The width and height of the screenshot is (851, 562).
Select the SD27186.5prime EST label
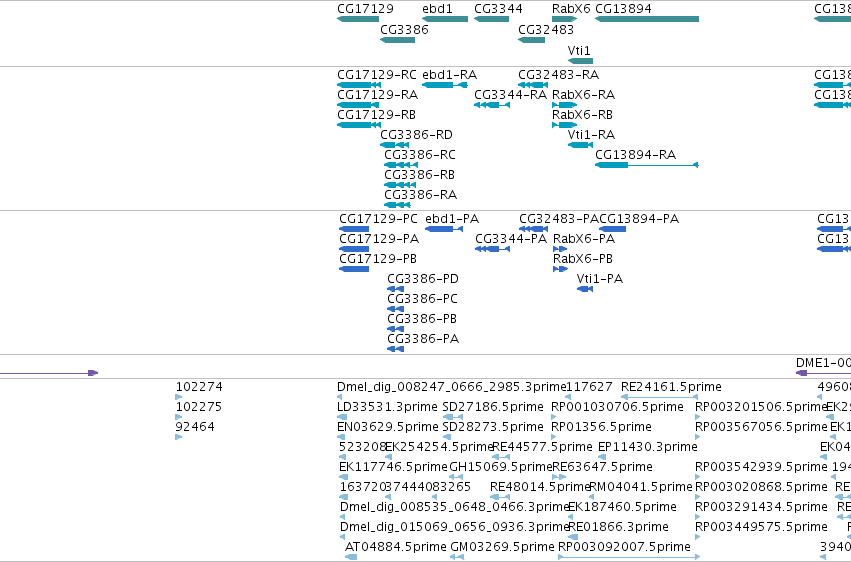[x=493, y=407]
